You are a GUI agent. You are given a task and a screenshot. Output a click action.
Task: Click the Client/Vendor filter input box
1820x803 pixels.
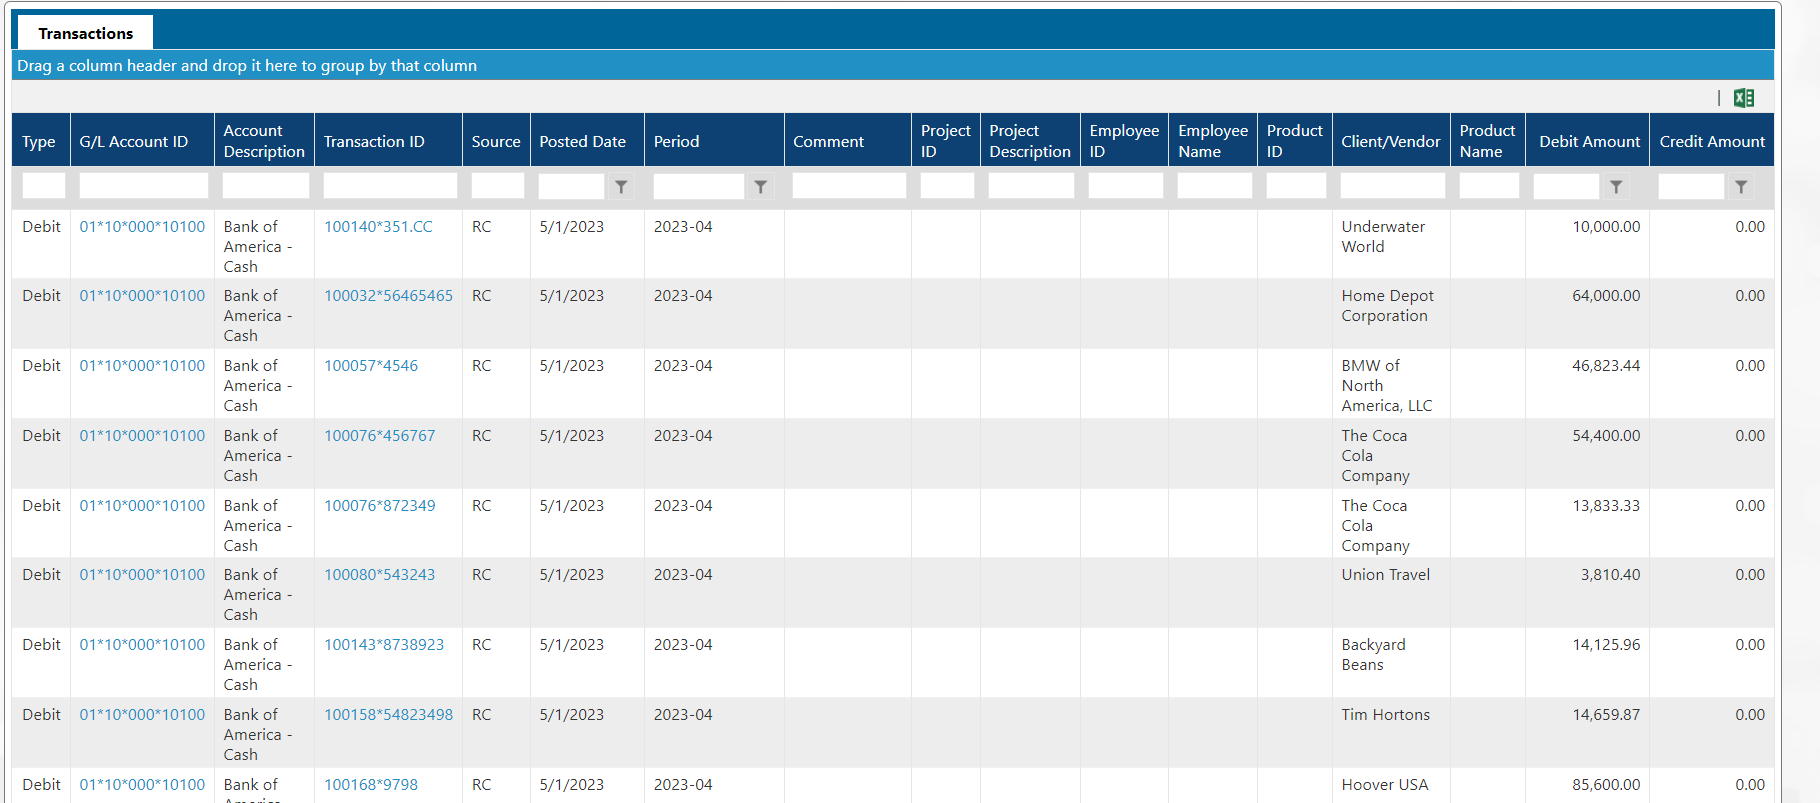click(x=1392, y=186)
